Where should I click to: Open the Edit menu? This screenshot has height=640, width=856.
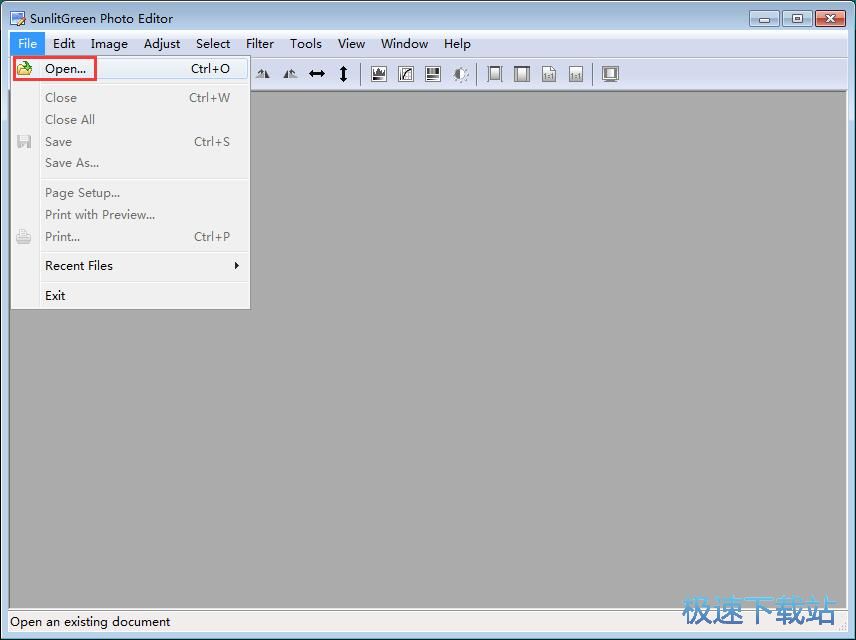point(64,44)
